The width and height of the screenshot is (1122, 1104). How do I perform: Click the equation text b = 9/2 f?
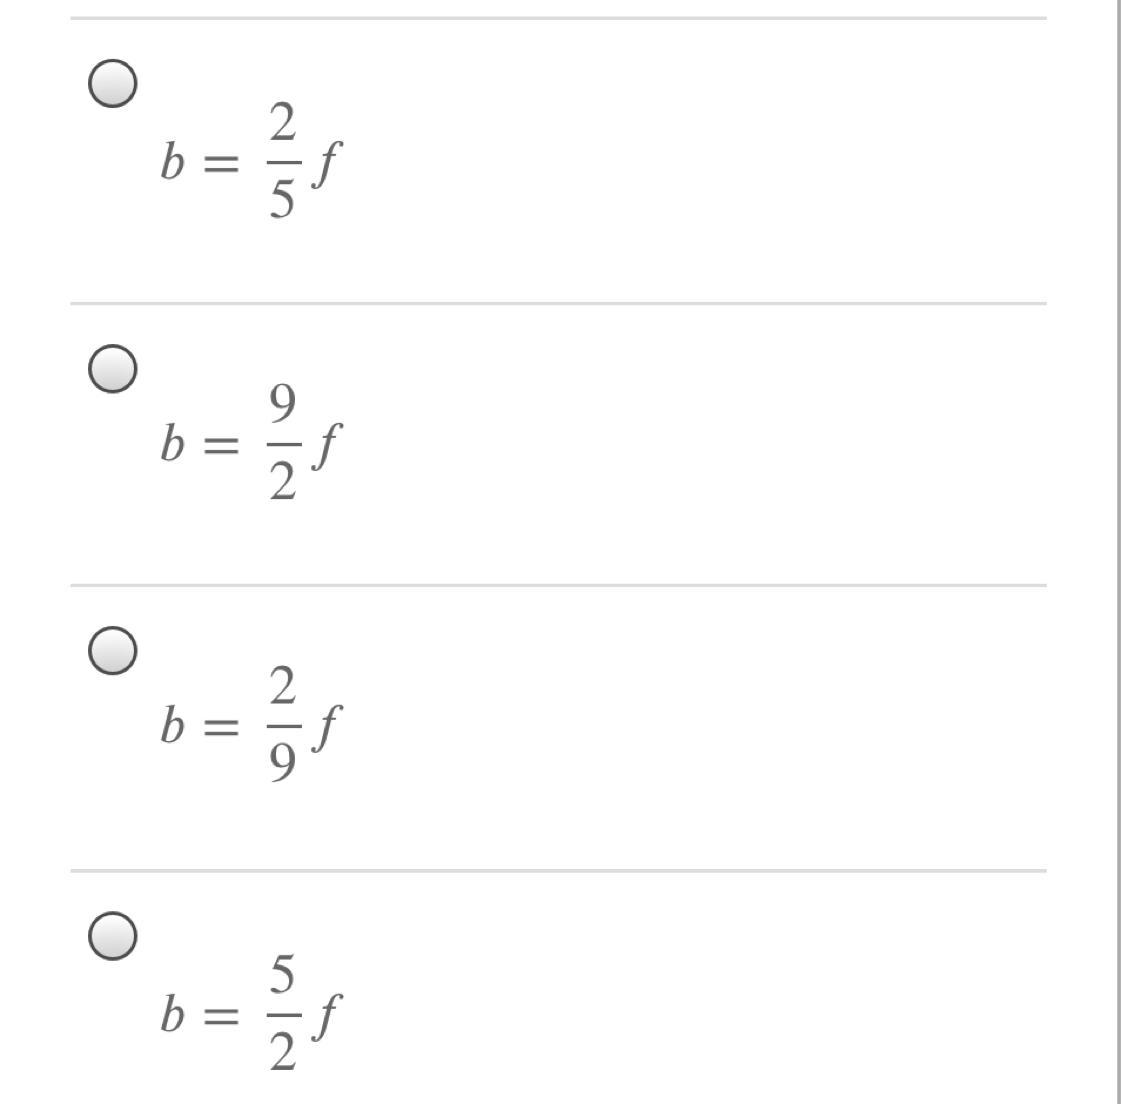(x=245, y=445)
